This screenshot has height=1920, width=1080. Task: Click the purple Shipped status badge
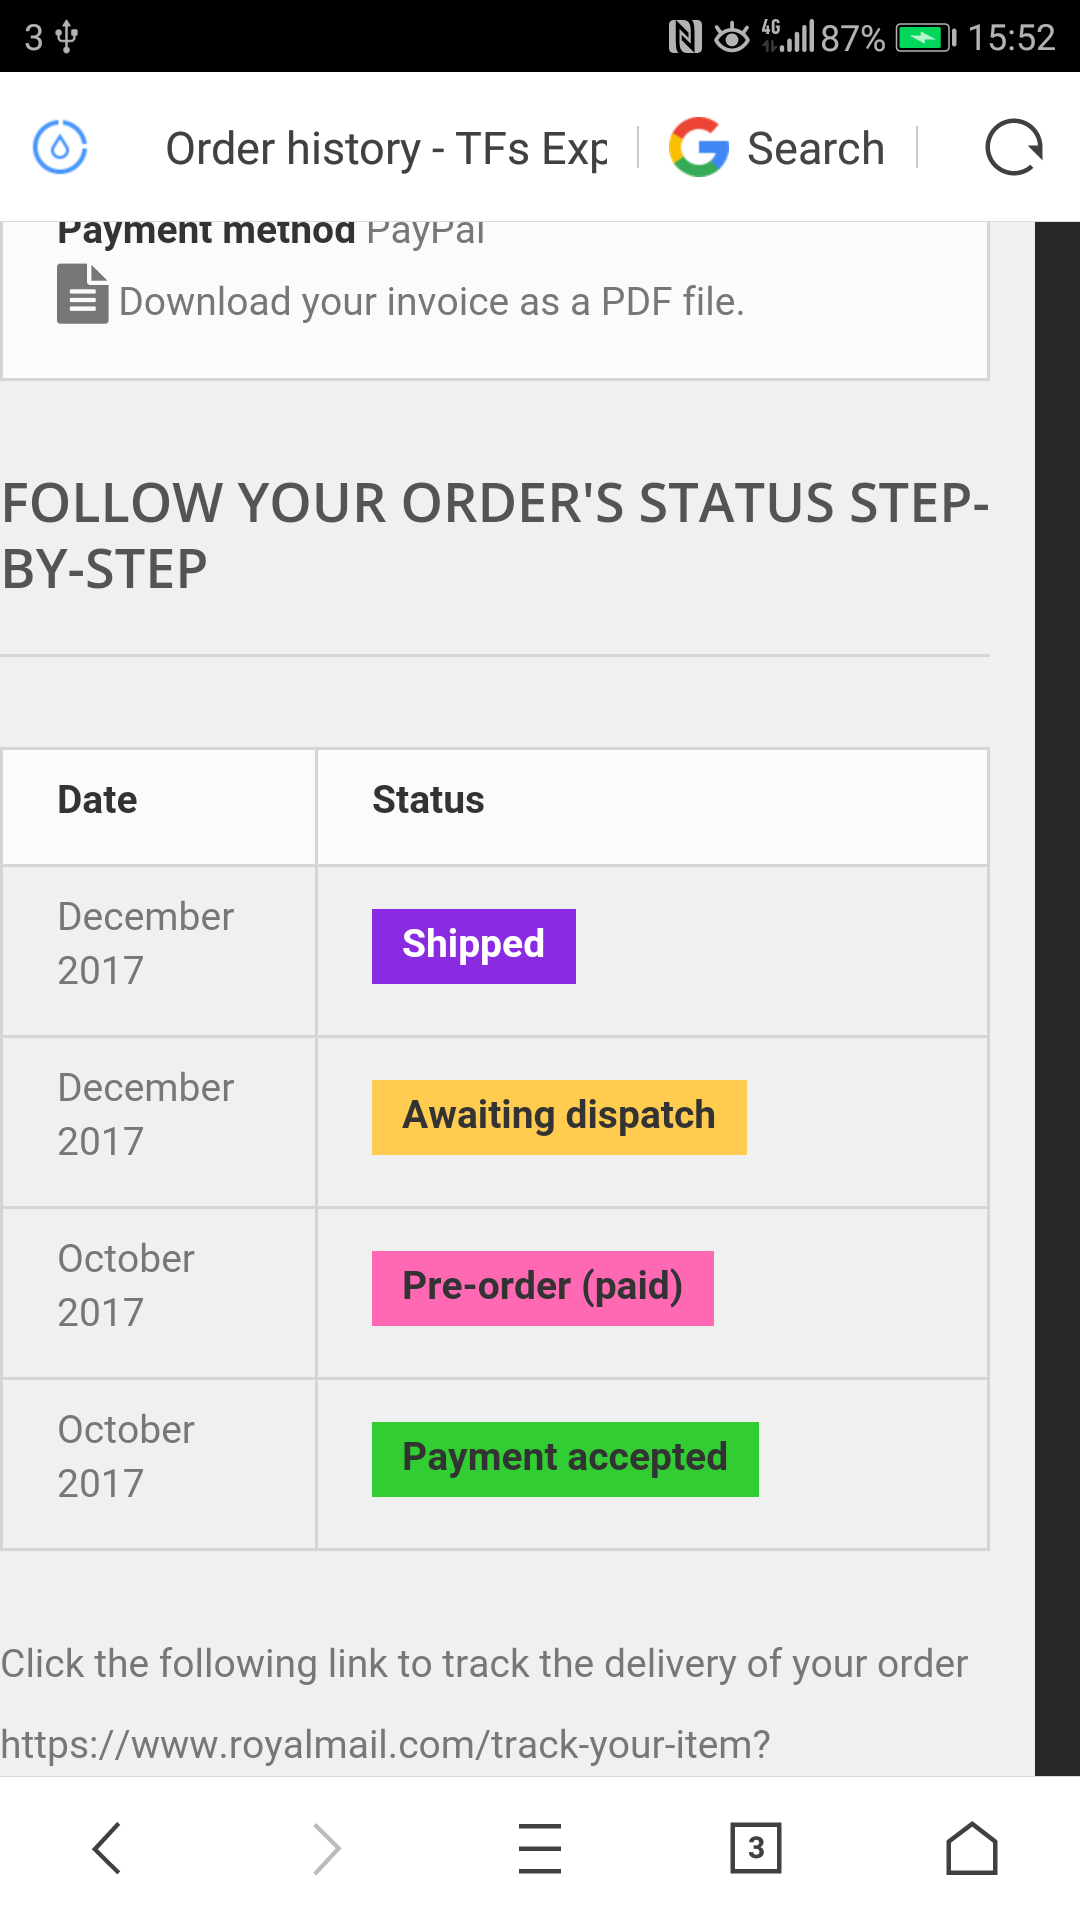coord(473,946)
